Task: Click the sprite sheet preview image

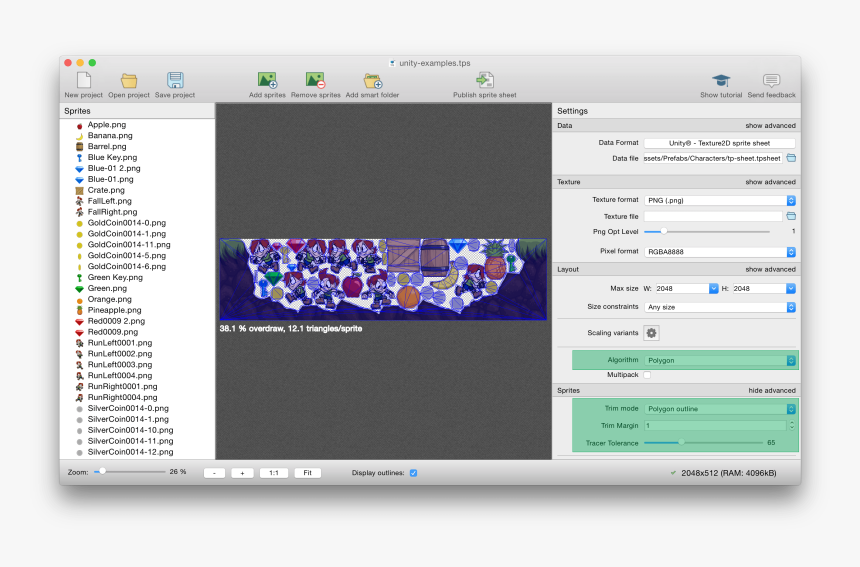Action: (383, 279)
